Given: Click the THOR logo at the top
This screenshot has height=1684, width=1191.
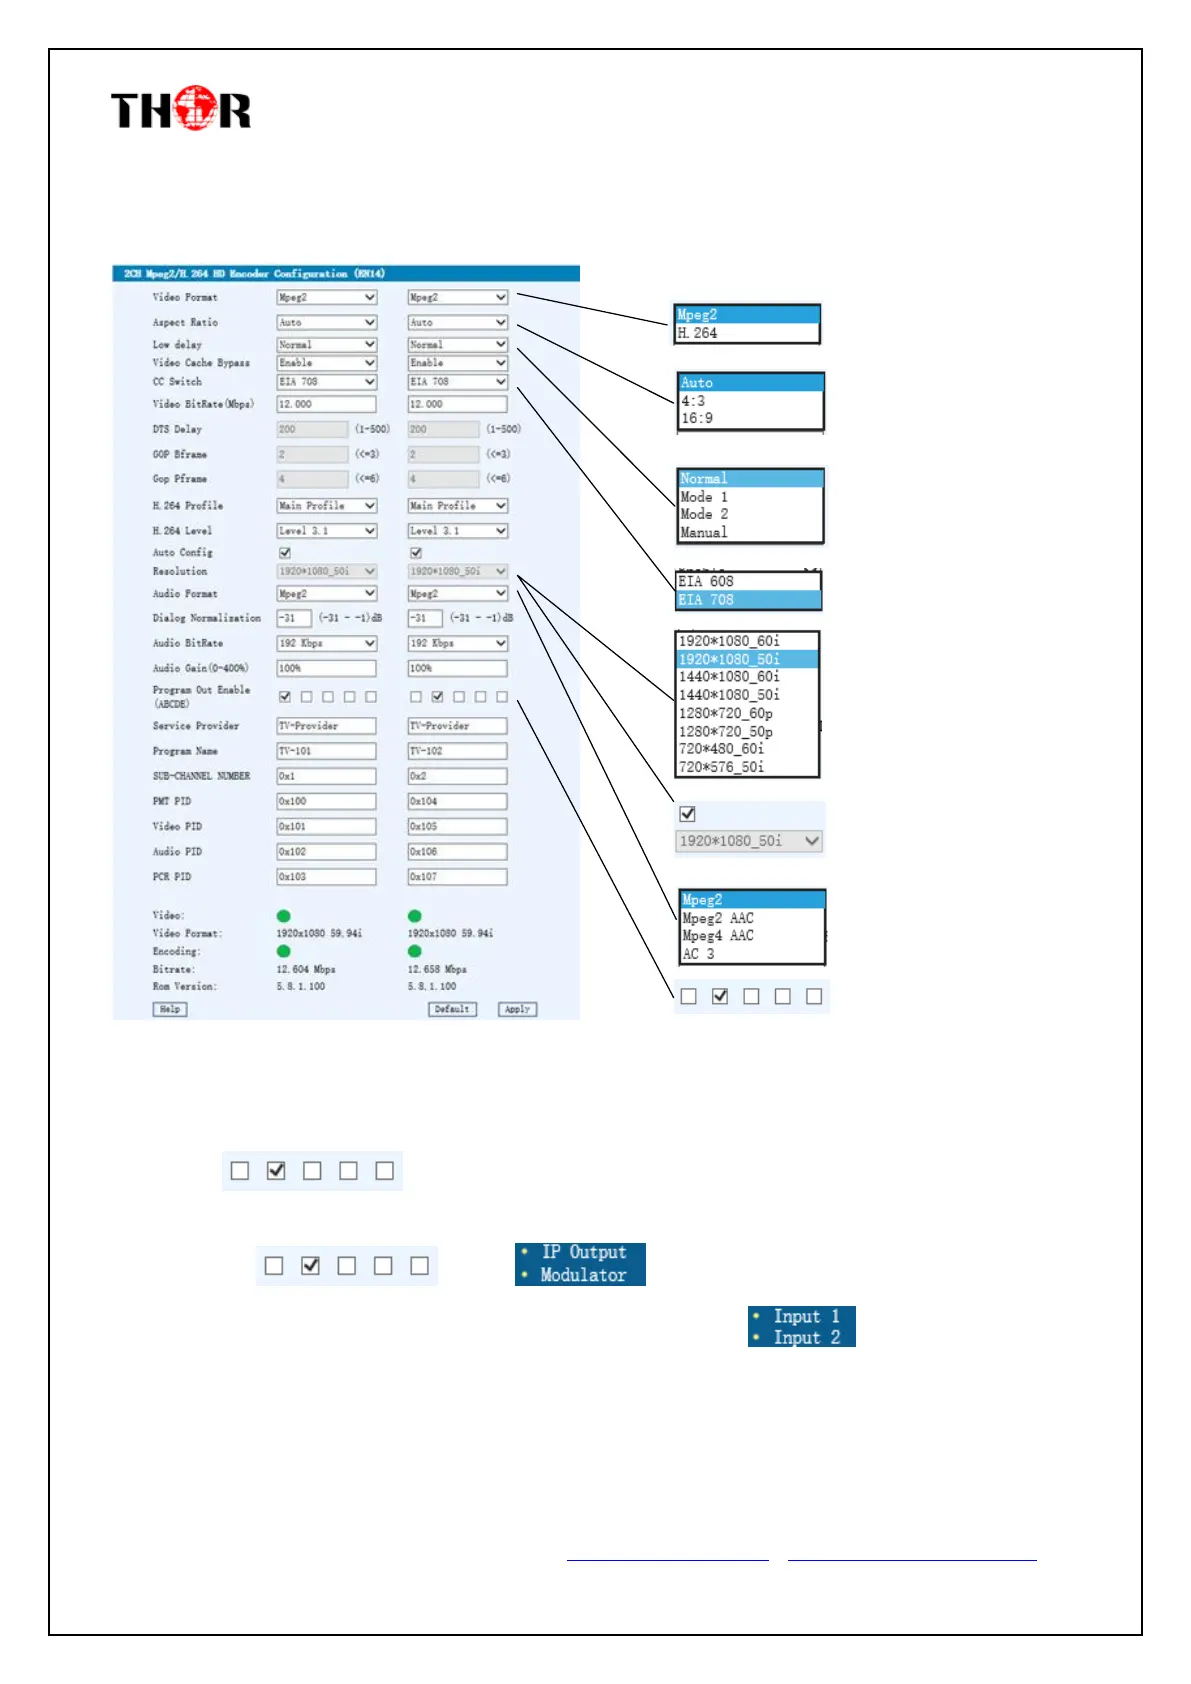Looking at the screenshot, I should (x=180, y=109).
